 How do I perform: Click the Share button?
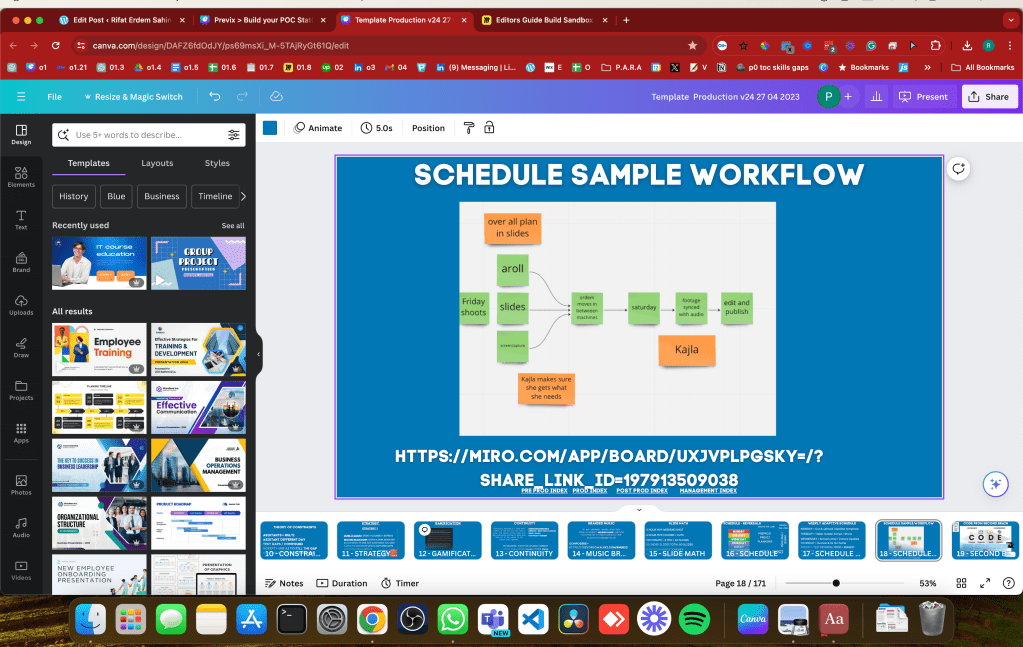point(989,97)
